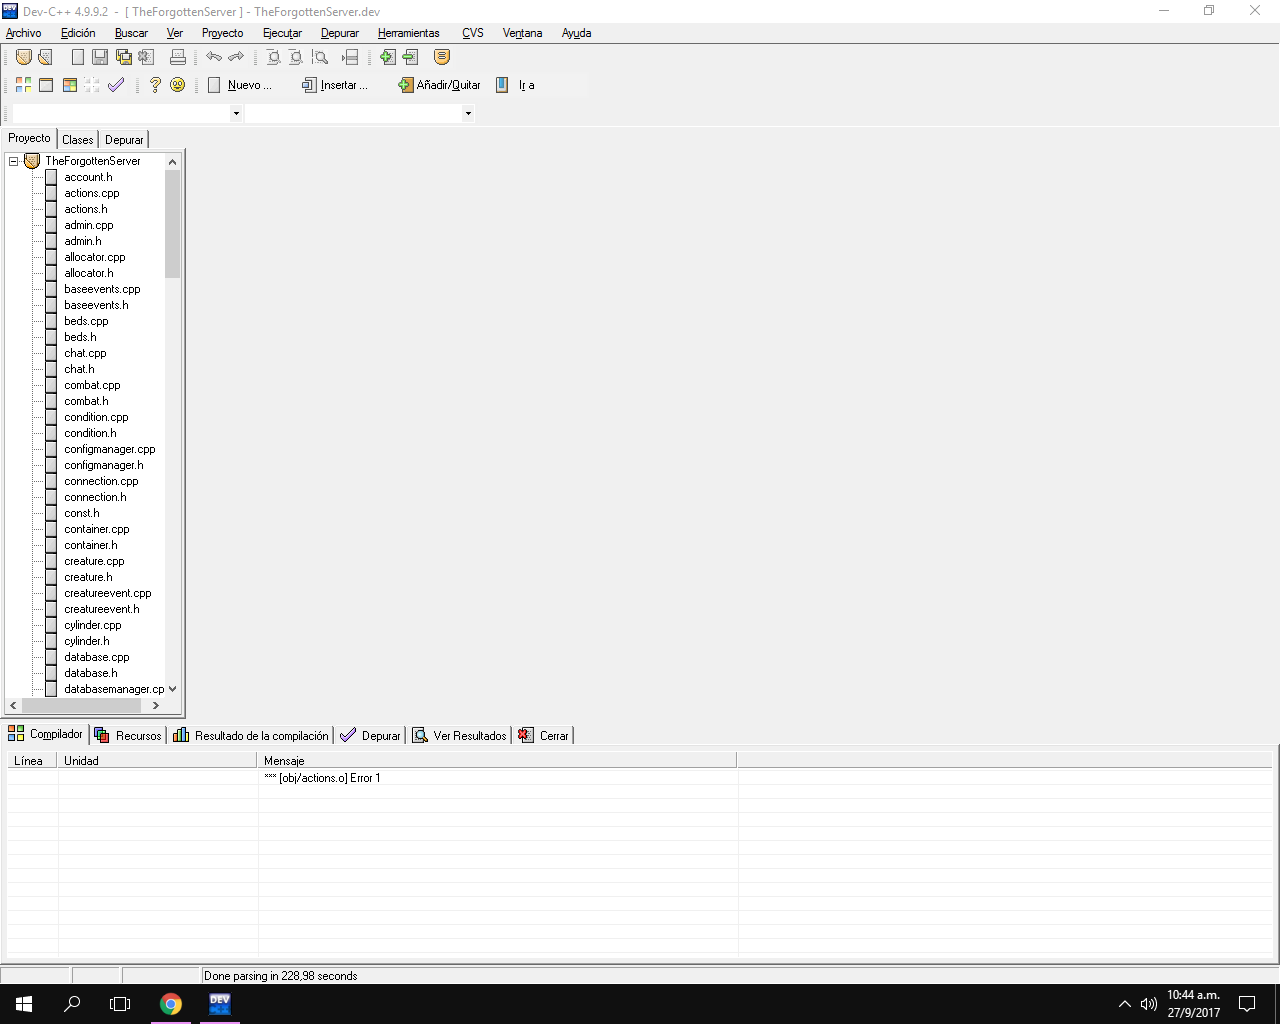Click the Rebuild All icon

pos(92,85)
